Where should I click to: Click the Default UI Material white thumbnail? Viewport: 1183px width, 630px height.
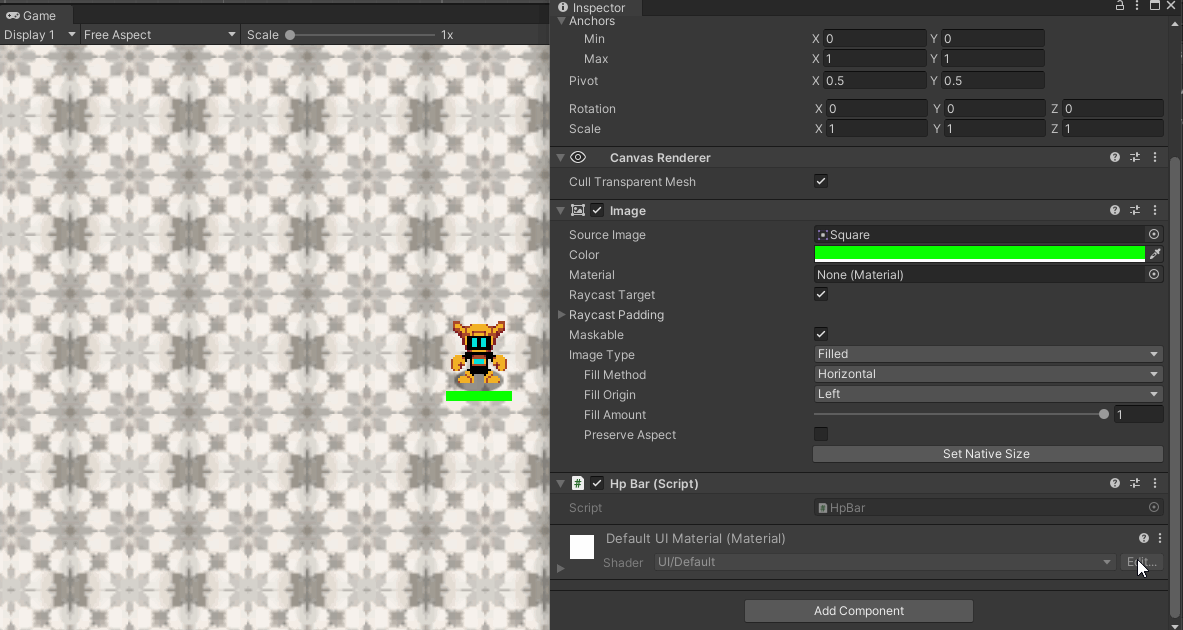tap(582, 547)
